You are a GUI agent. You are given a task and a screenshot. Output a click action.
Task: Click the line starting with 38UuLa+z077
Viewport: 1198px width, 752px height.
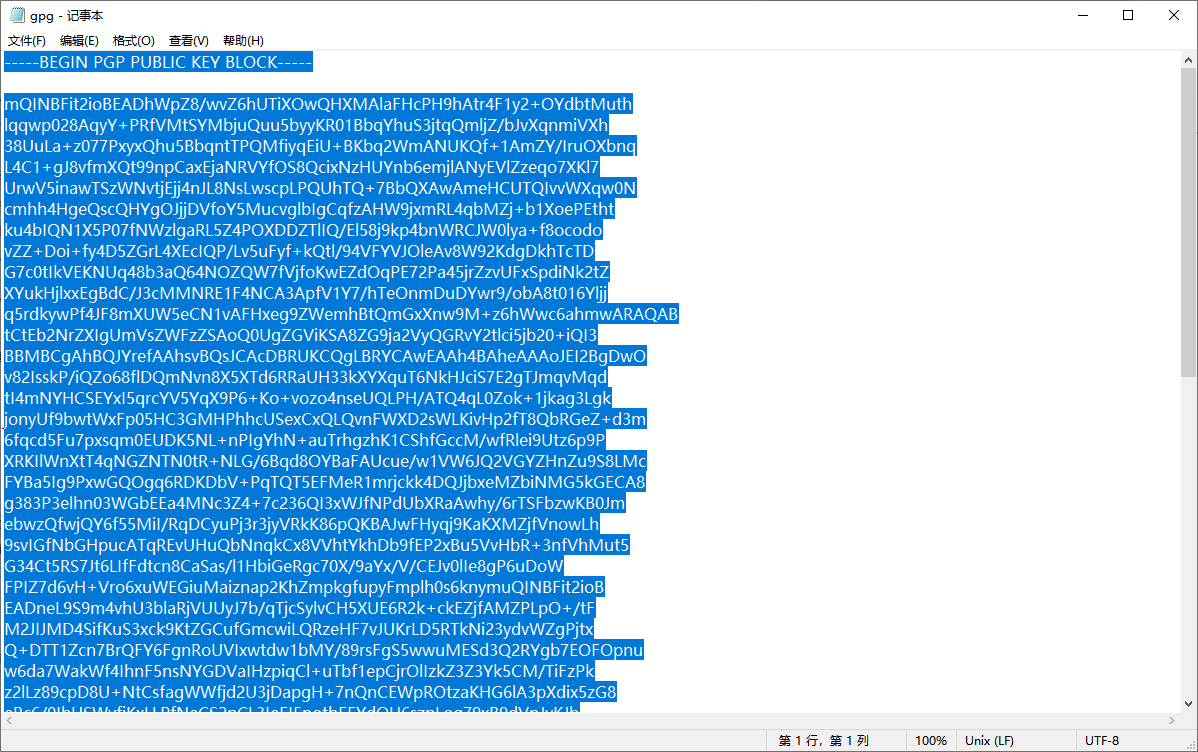click(x=320, y=146)
